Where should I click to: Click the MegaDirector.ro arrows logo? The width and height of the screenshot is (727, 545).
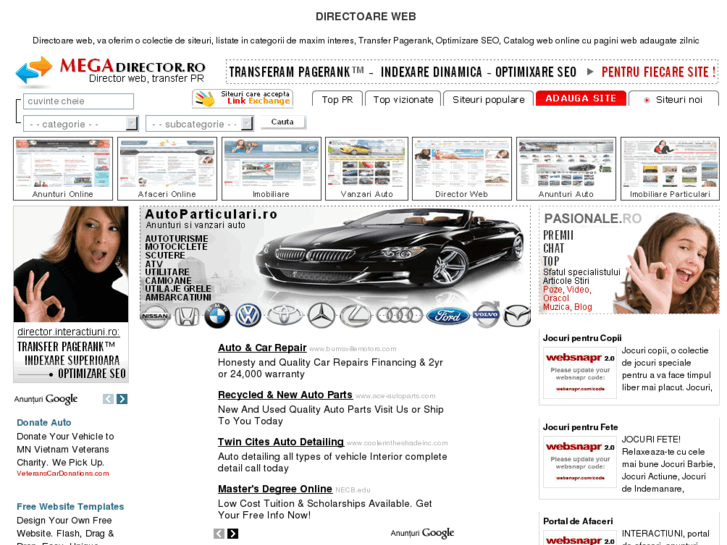tap(34, 71)
